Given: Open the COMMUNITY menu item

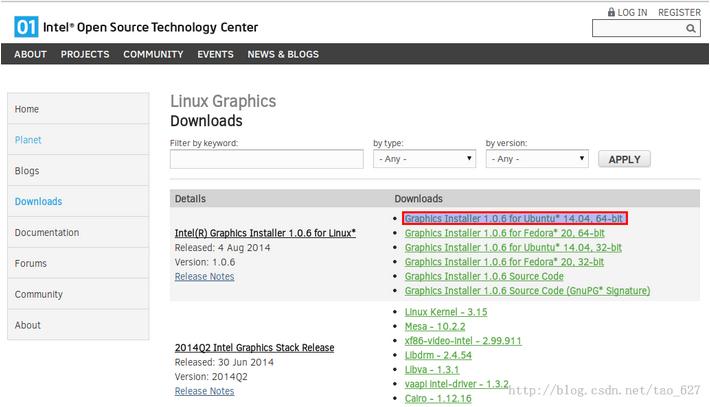Looking at the screenshot, I should point(153,54).
